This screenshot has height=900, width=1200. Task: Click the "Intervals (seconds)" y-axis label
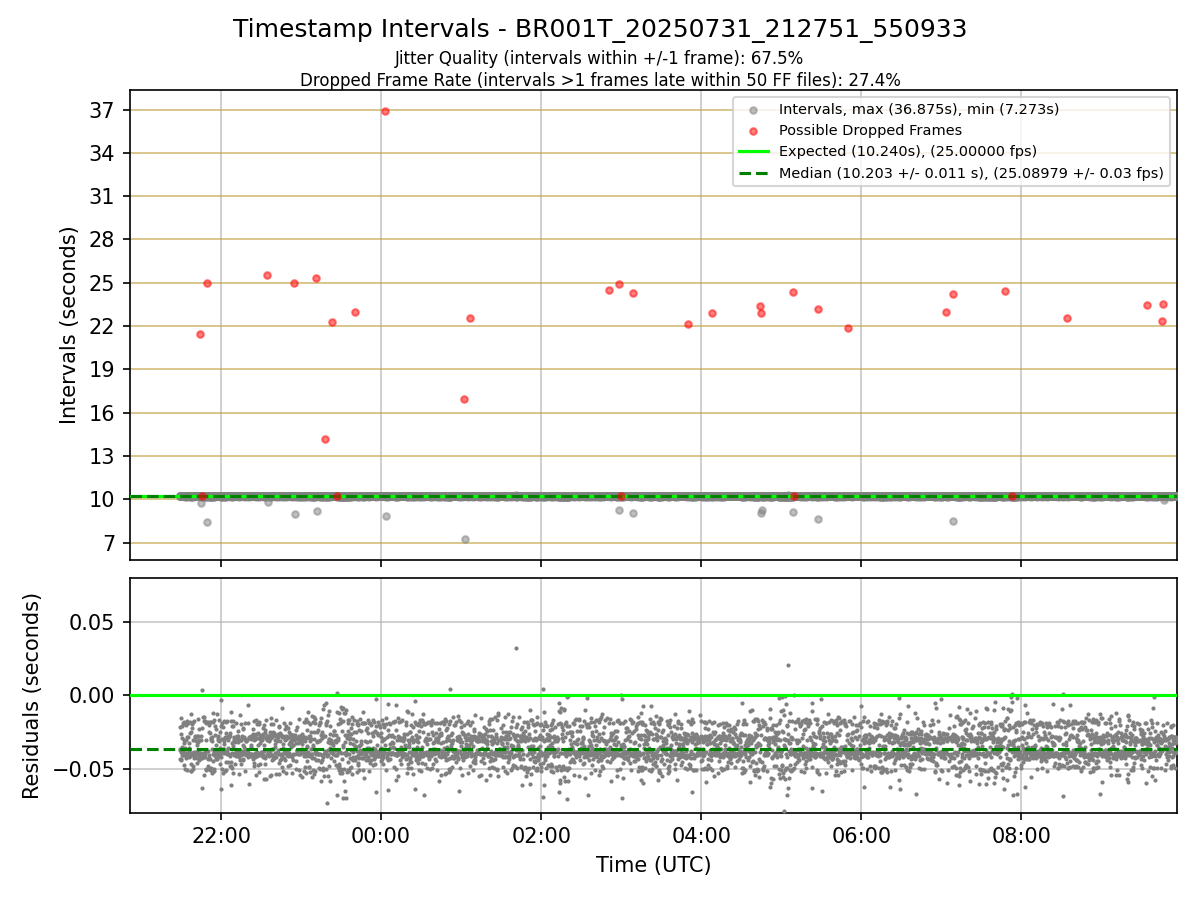[68, 325]
